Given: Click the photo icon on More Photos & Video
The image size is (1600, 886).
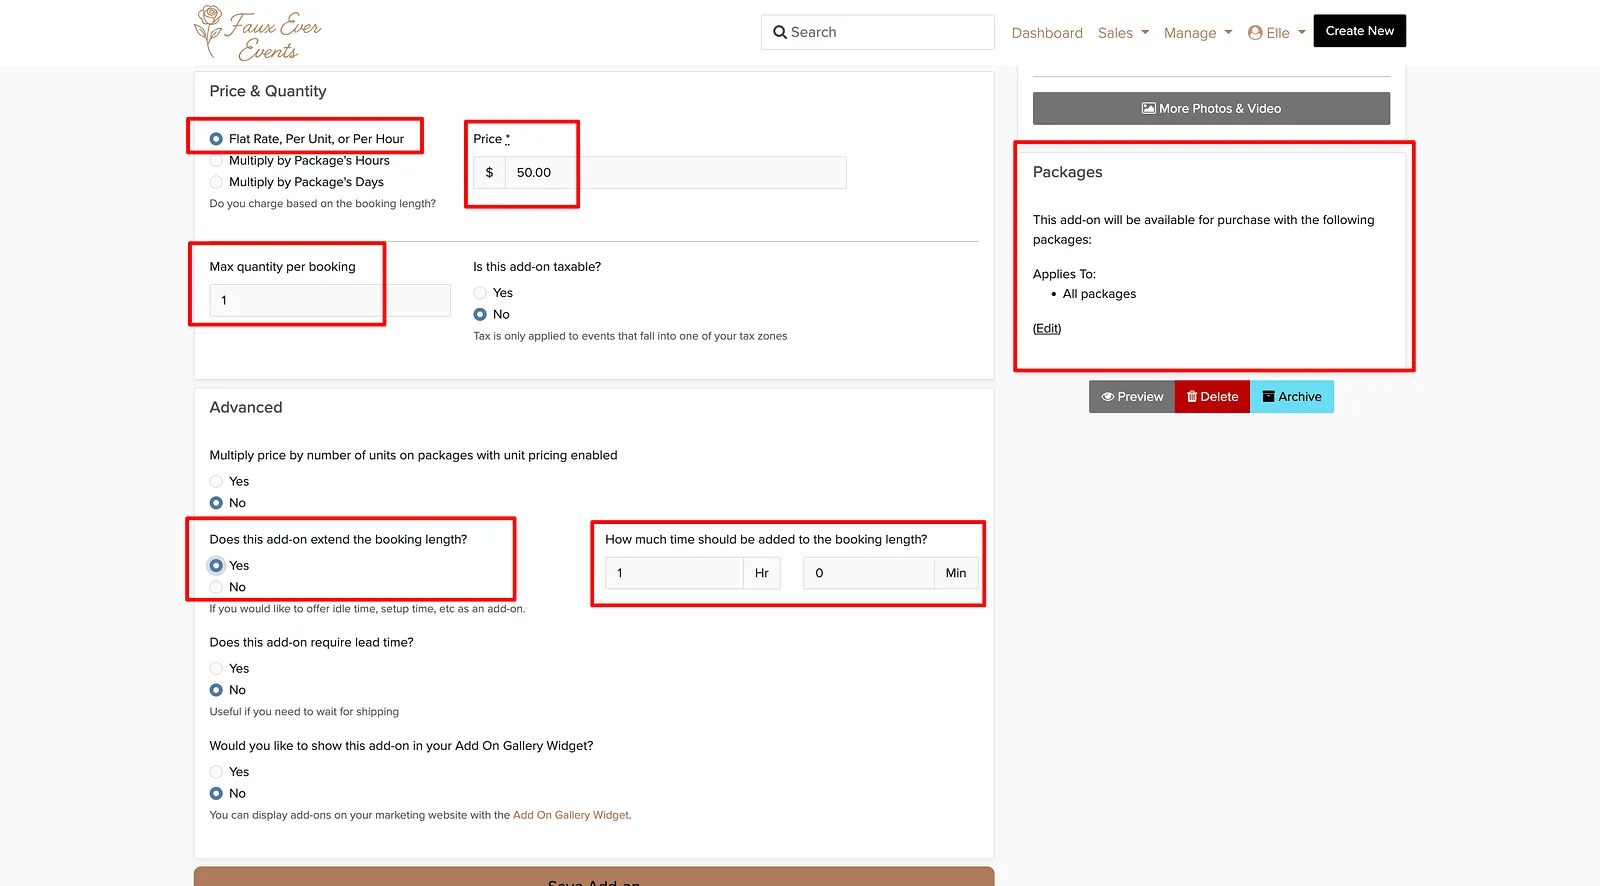Looking at the screenshot, I should 1149,108.
